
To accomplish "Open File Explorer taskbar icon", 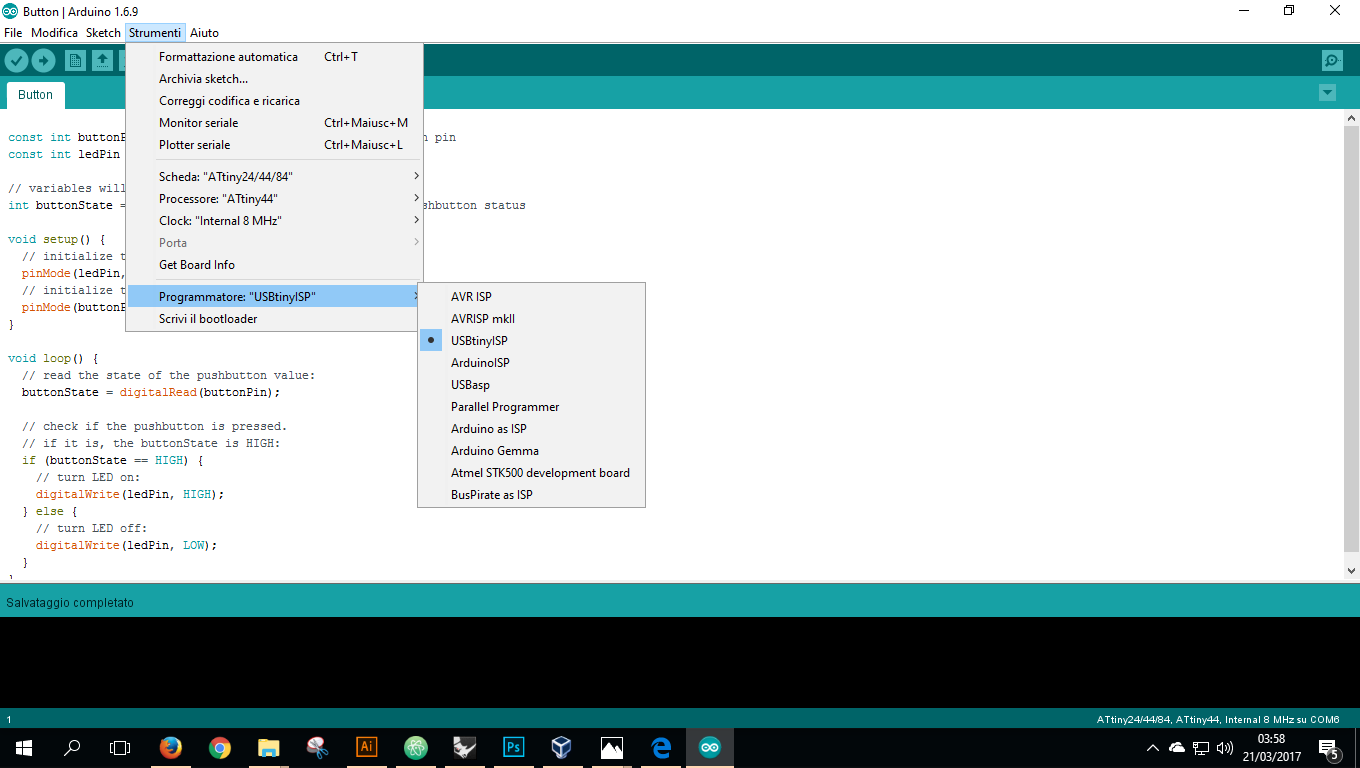I will tap(269, 747).
